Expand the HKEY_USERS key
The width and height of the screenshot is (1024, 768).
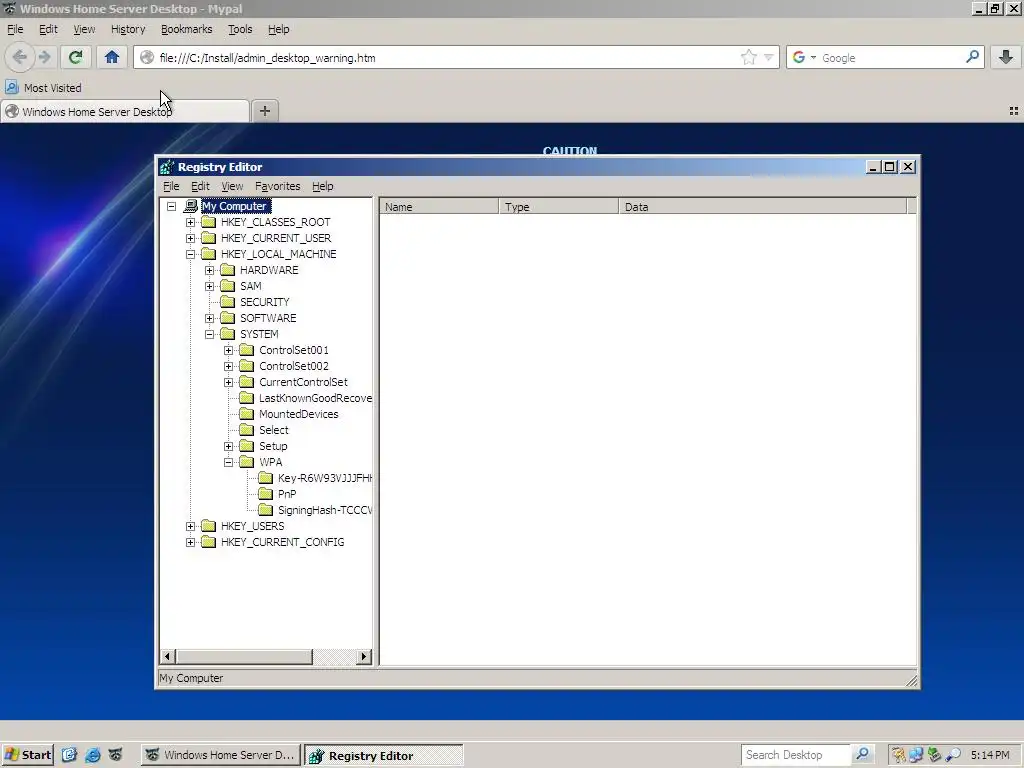point(190,526)
